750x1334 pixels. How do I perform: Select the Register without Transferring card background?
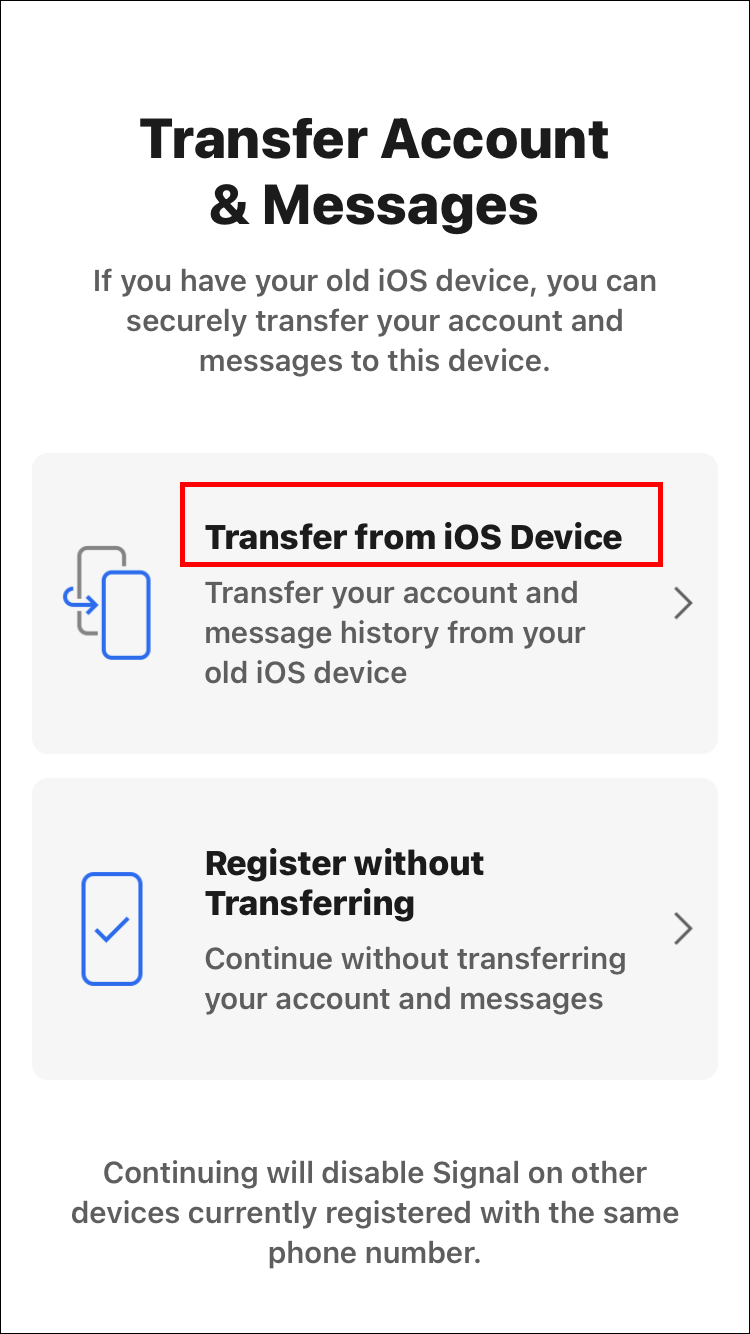pyautogui.click(x=375, y=929)
